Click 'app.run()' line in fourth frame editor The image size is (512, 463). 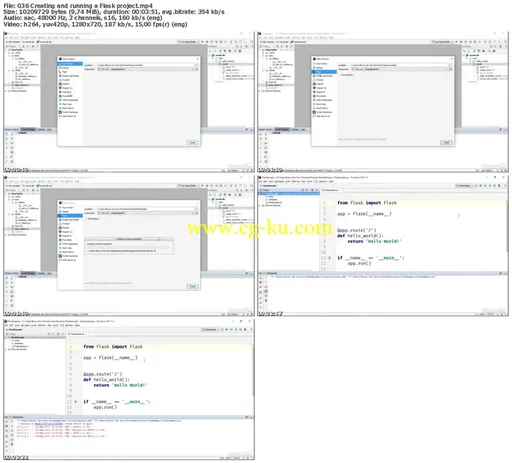[x=359, y=263]
